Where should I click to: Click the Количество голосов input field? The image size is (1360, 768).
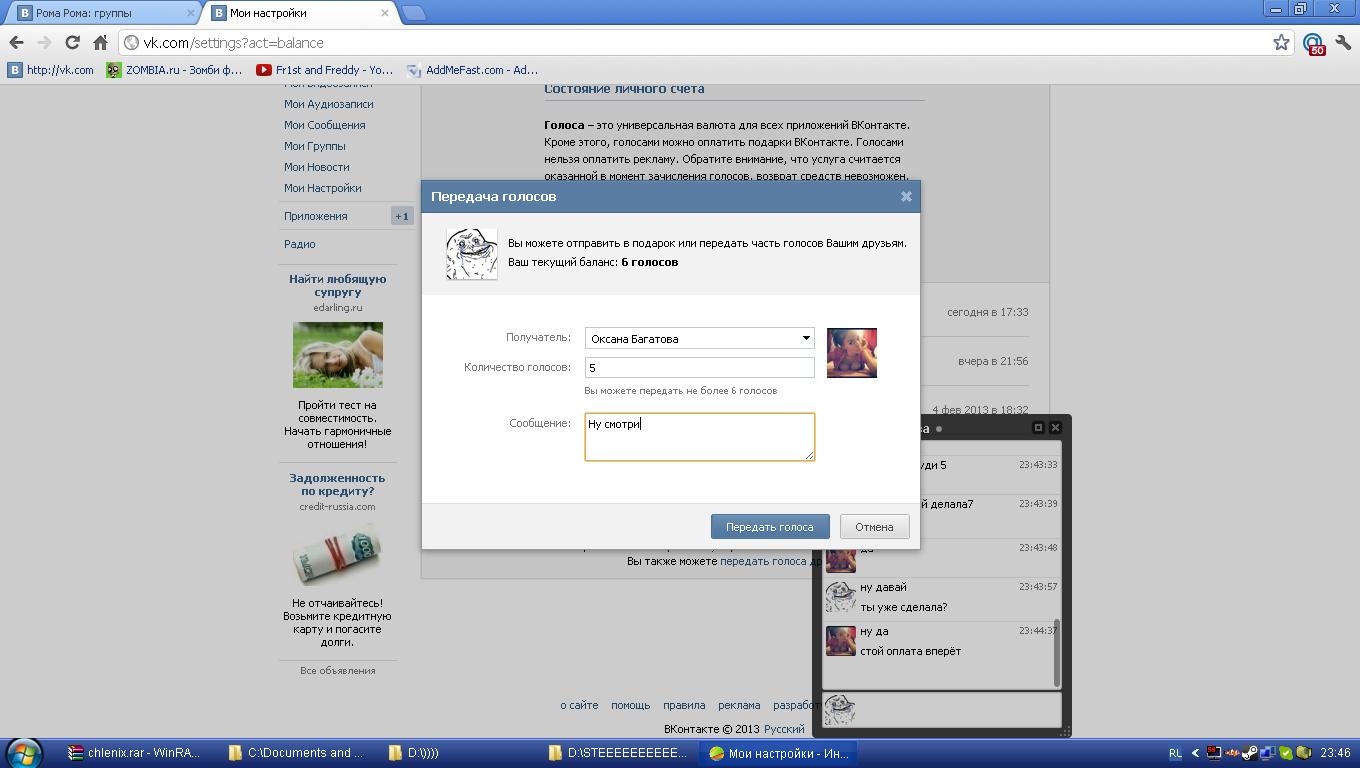point(699,367)
